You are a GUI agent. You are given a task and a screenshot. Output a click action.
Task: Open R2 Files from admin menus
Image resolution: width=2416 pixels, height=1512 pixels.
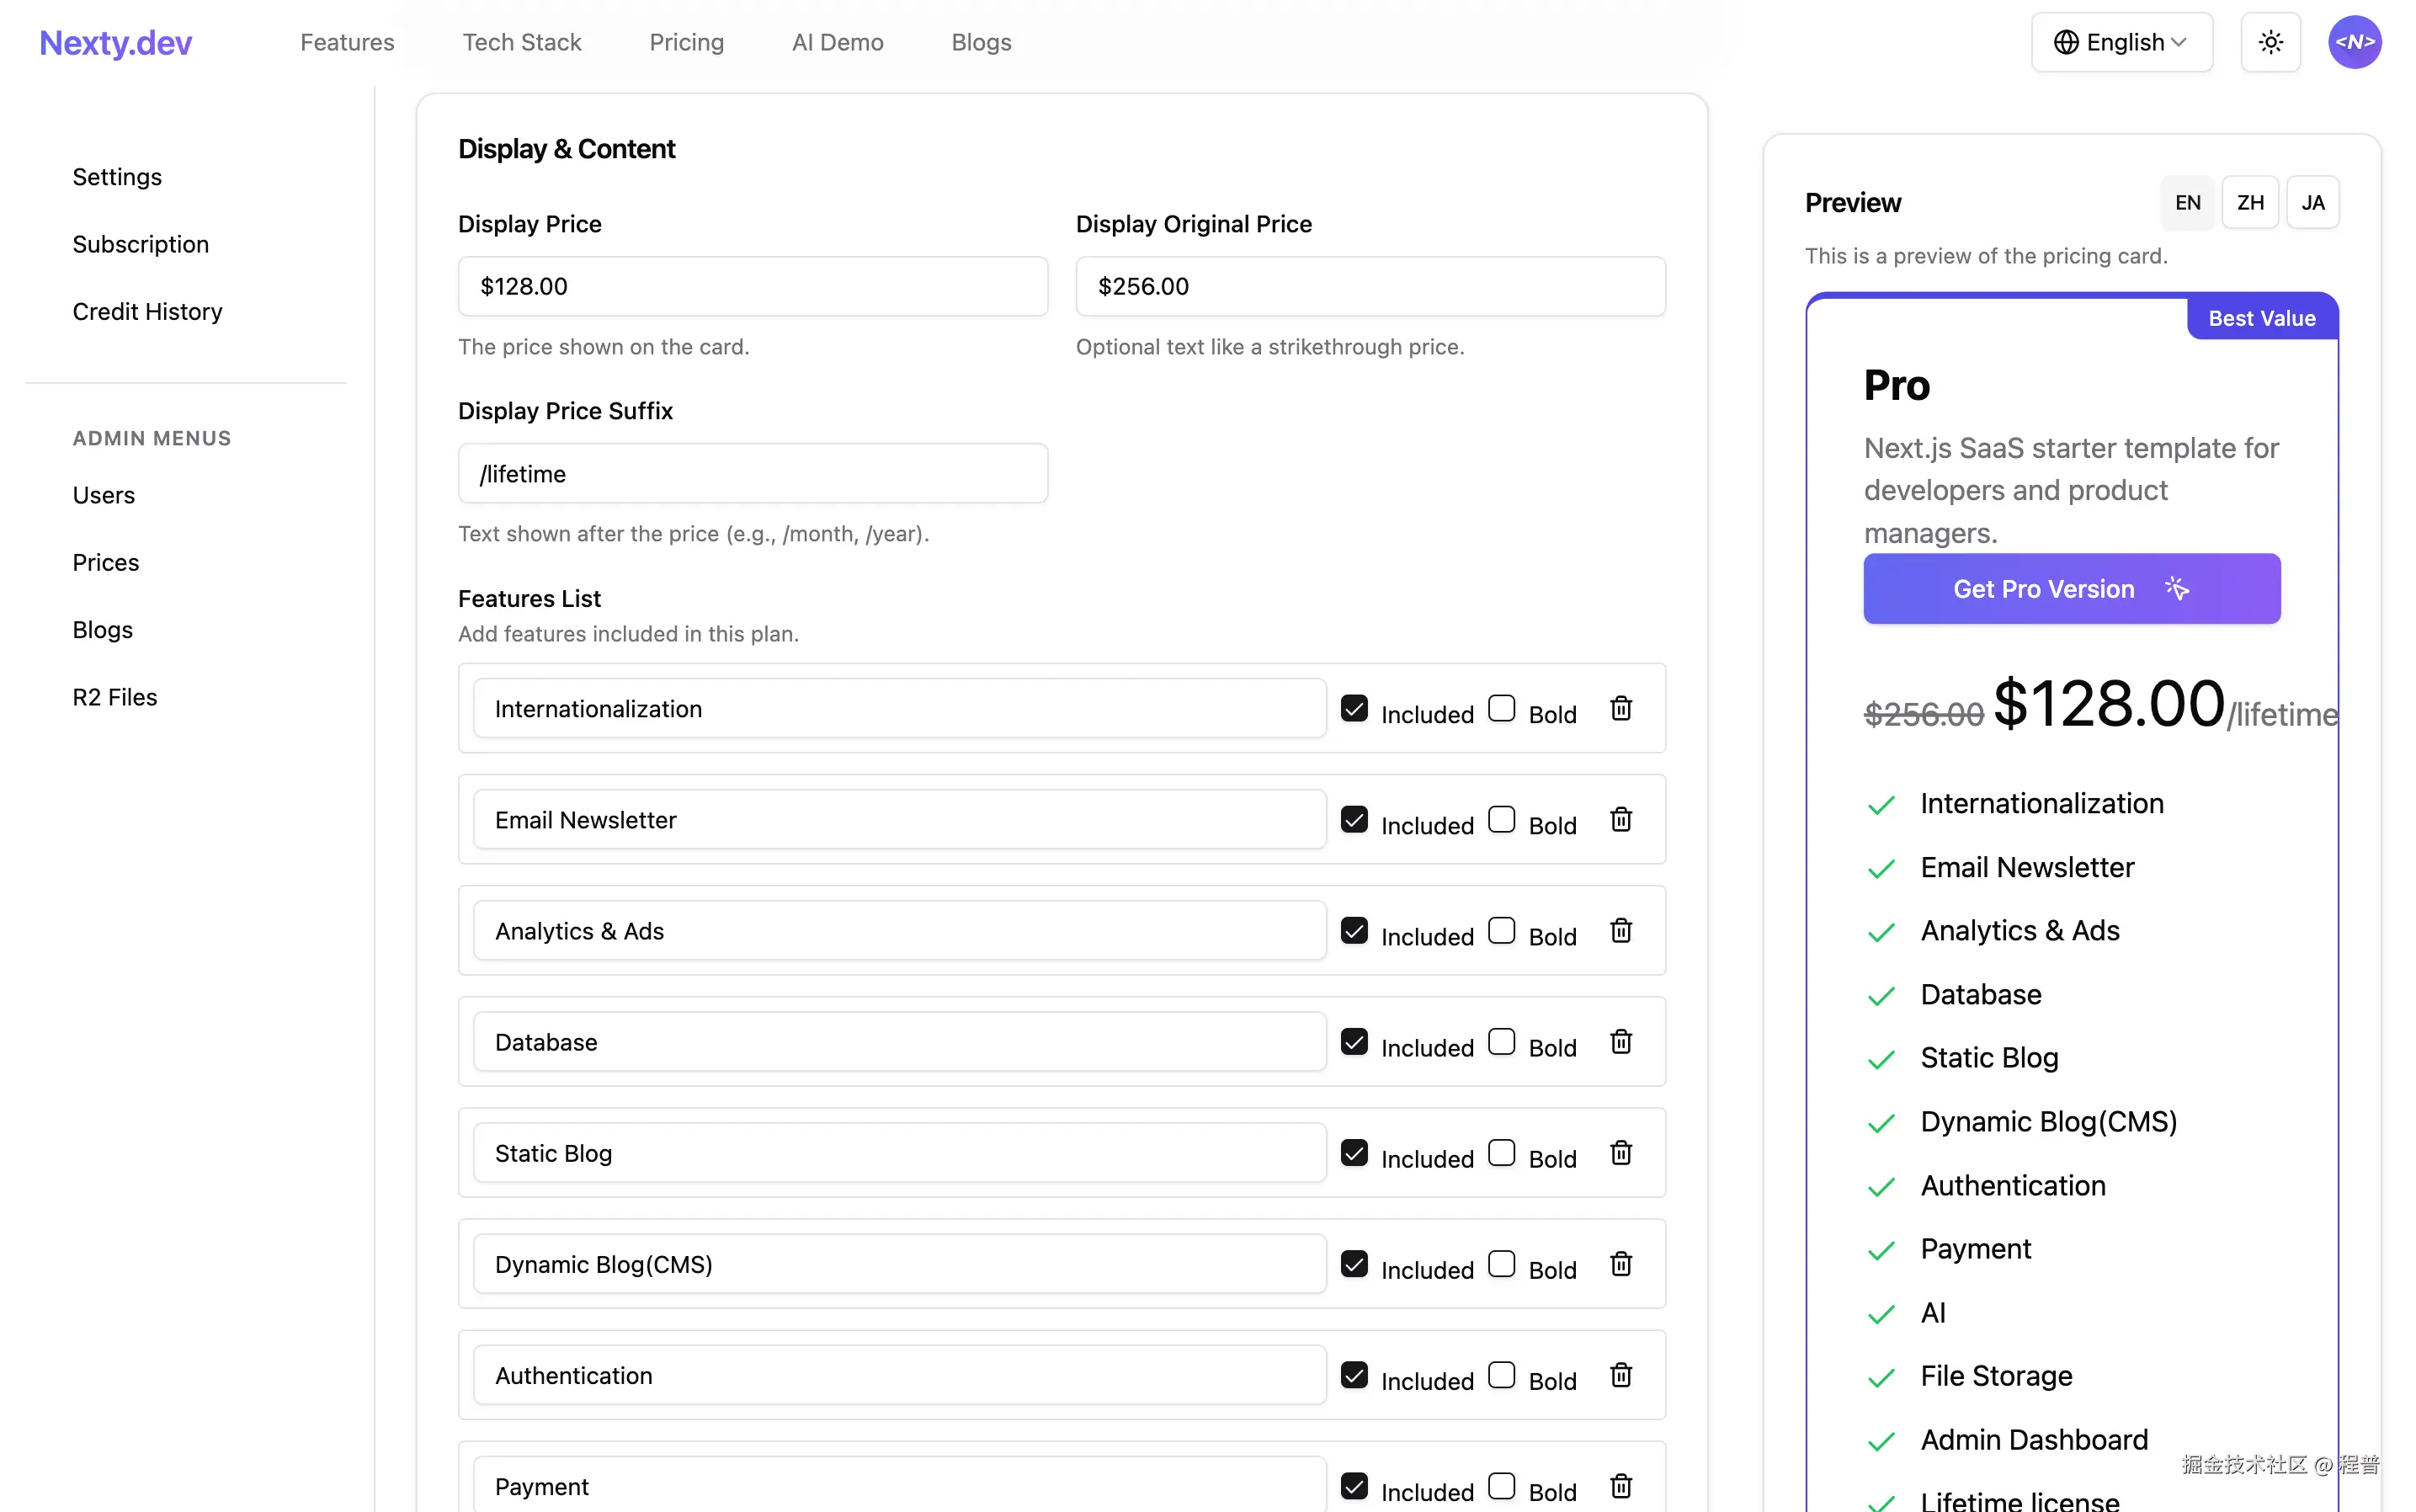tap(114, 696)
